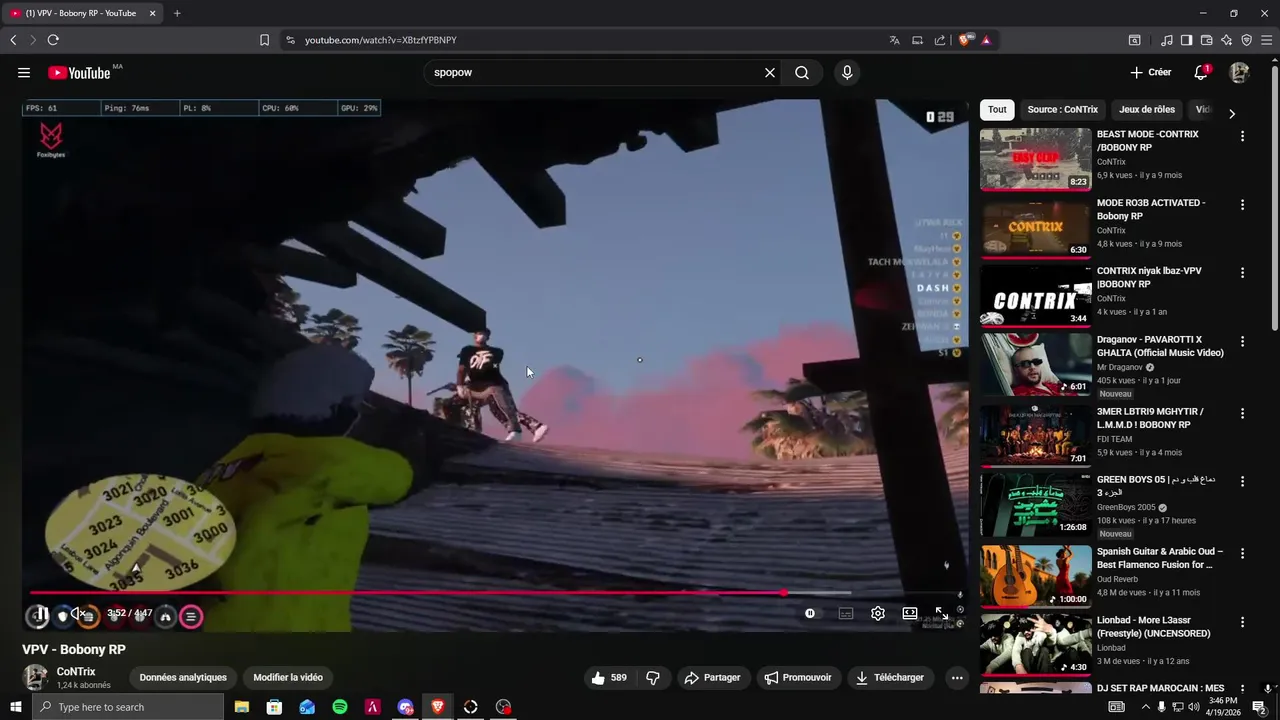Open a new browser tab with plus

click(x=177, y=13)
